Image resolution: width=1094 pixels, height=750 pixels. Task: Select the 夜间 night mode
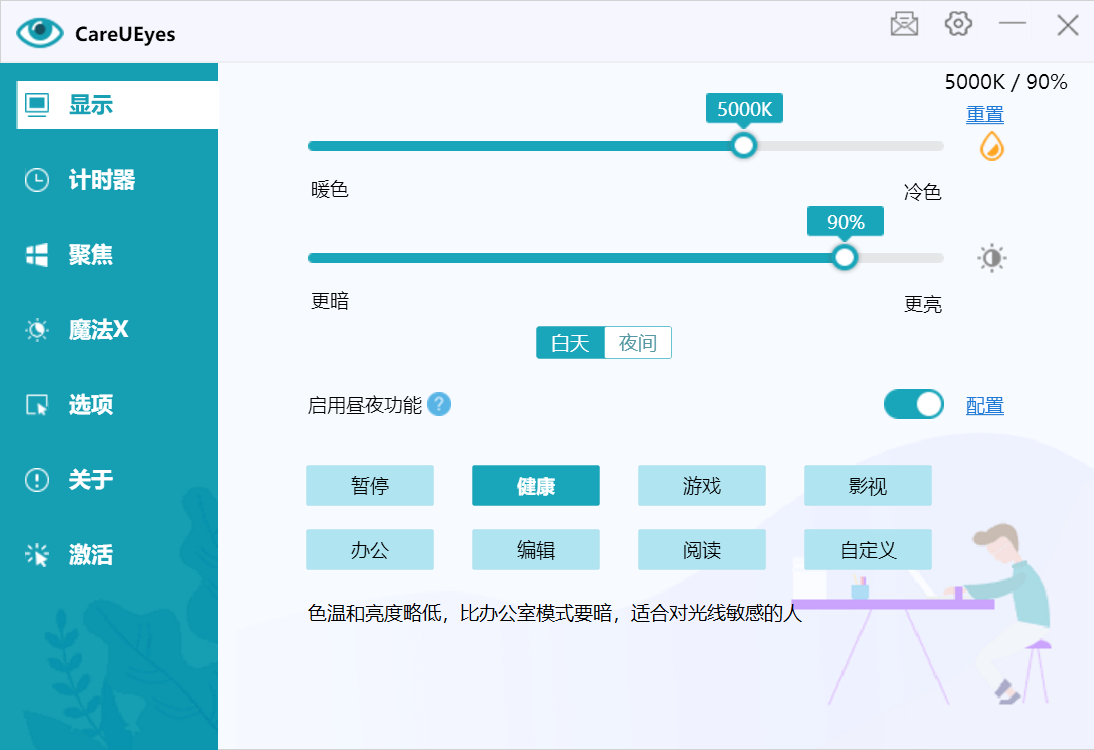[x=638, y=343]
